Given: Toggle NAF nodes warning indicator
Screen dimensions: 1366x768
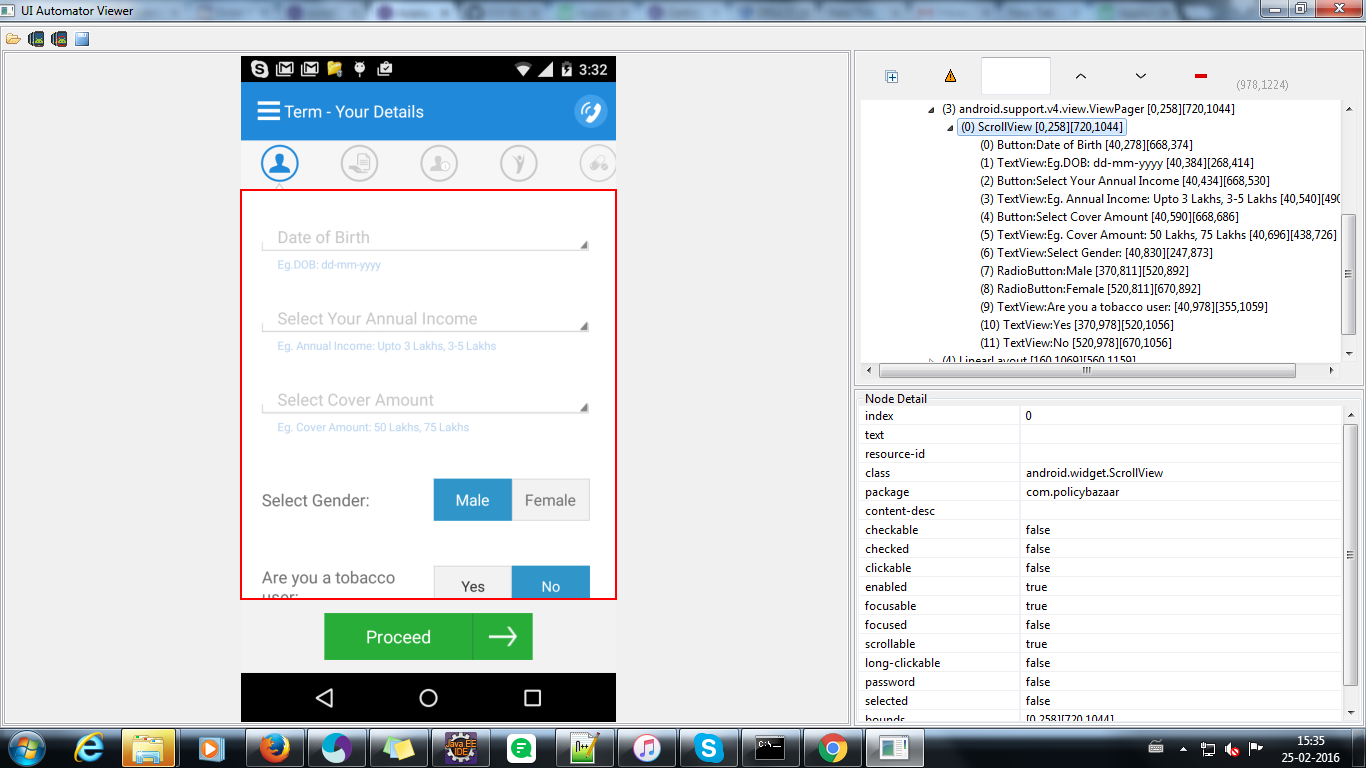Looking at the screenshot, I should tap(950, 75).
